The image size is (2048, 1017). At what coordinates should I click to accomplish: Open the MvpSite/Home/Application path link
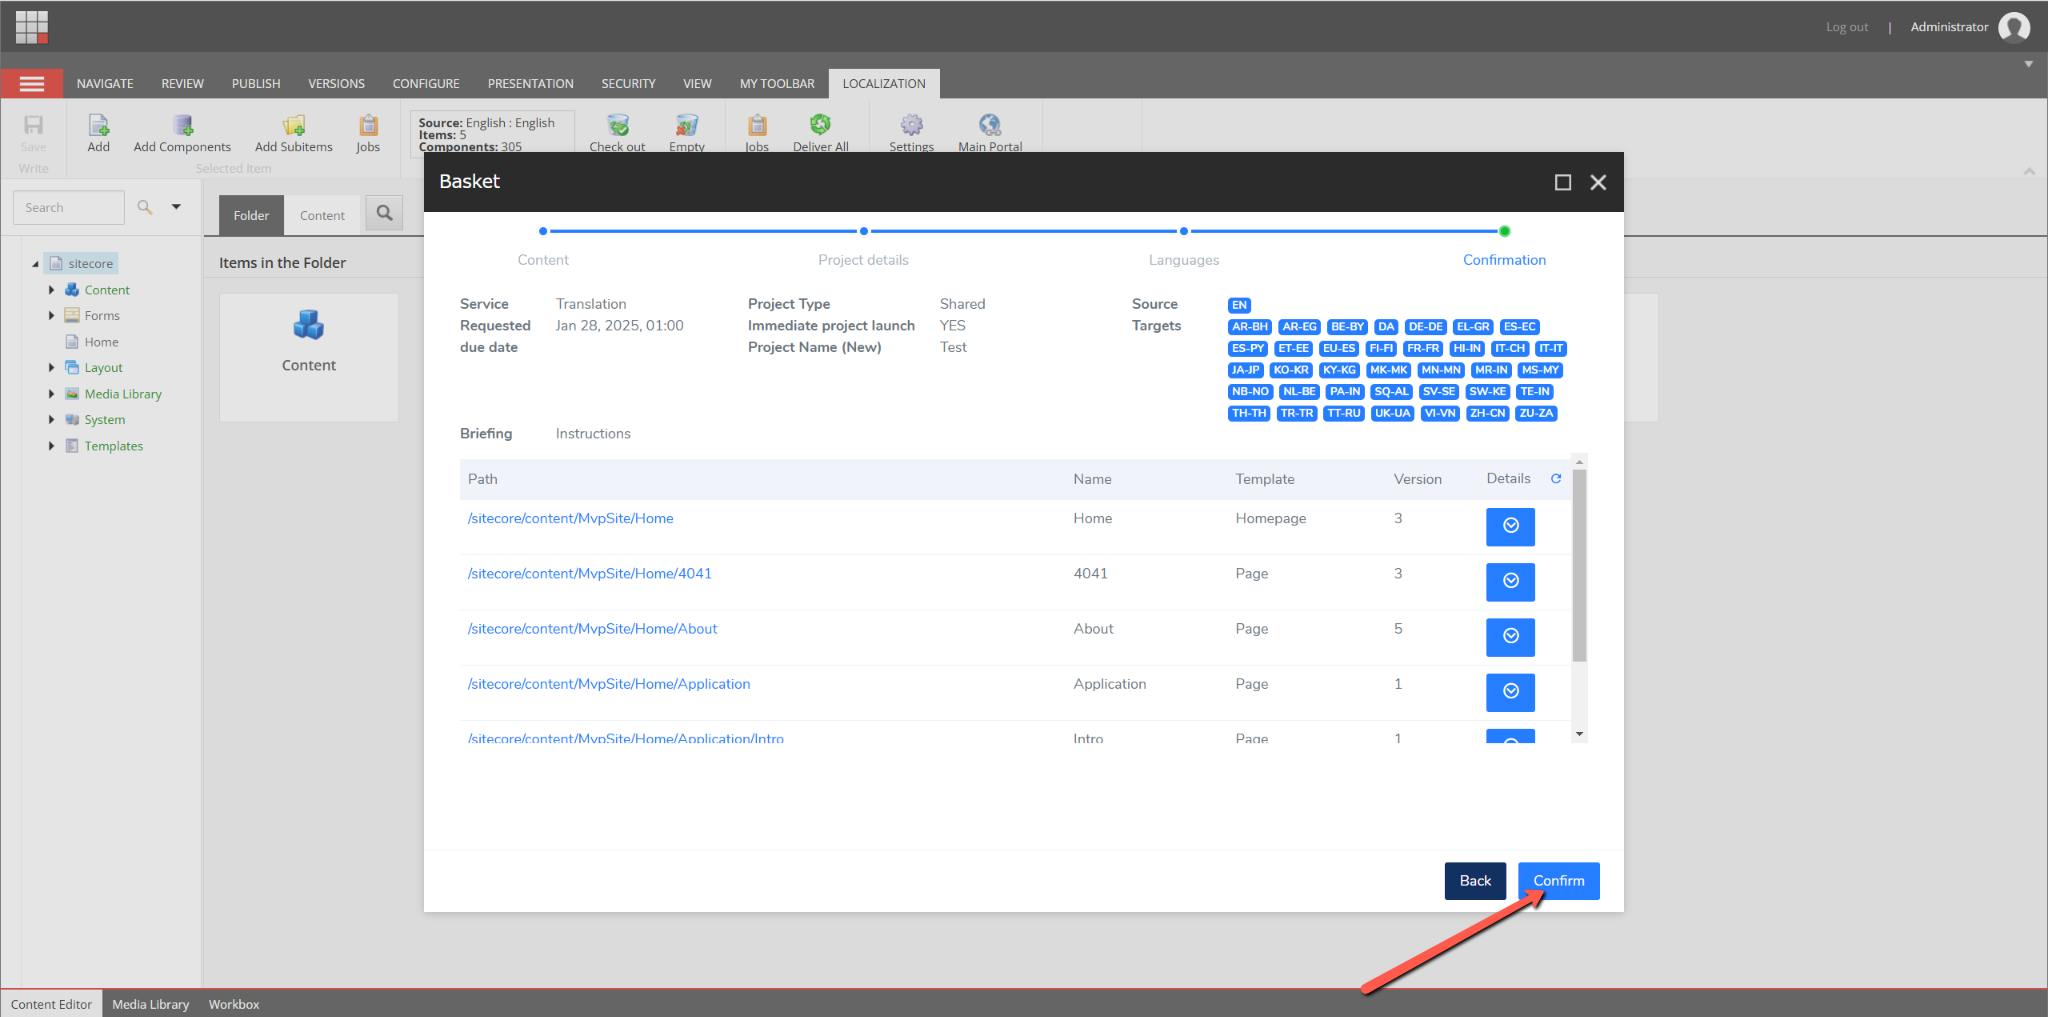[609, 684]
